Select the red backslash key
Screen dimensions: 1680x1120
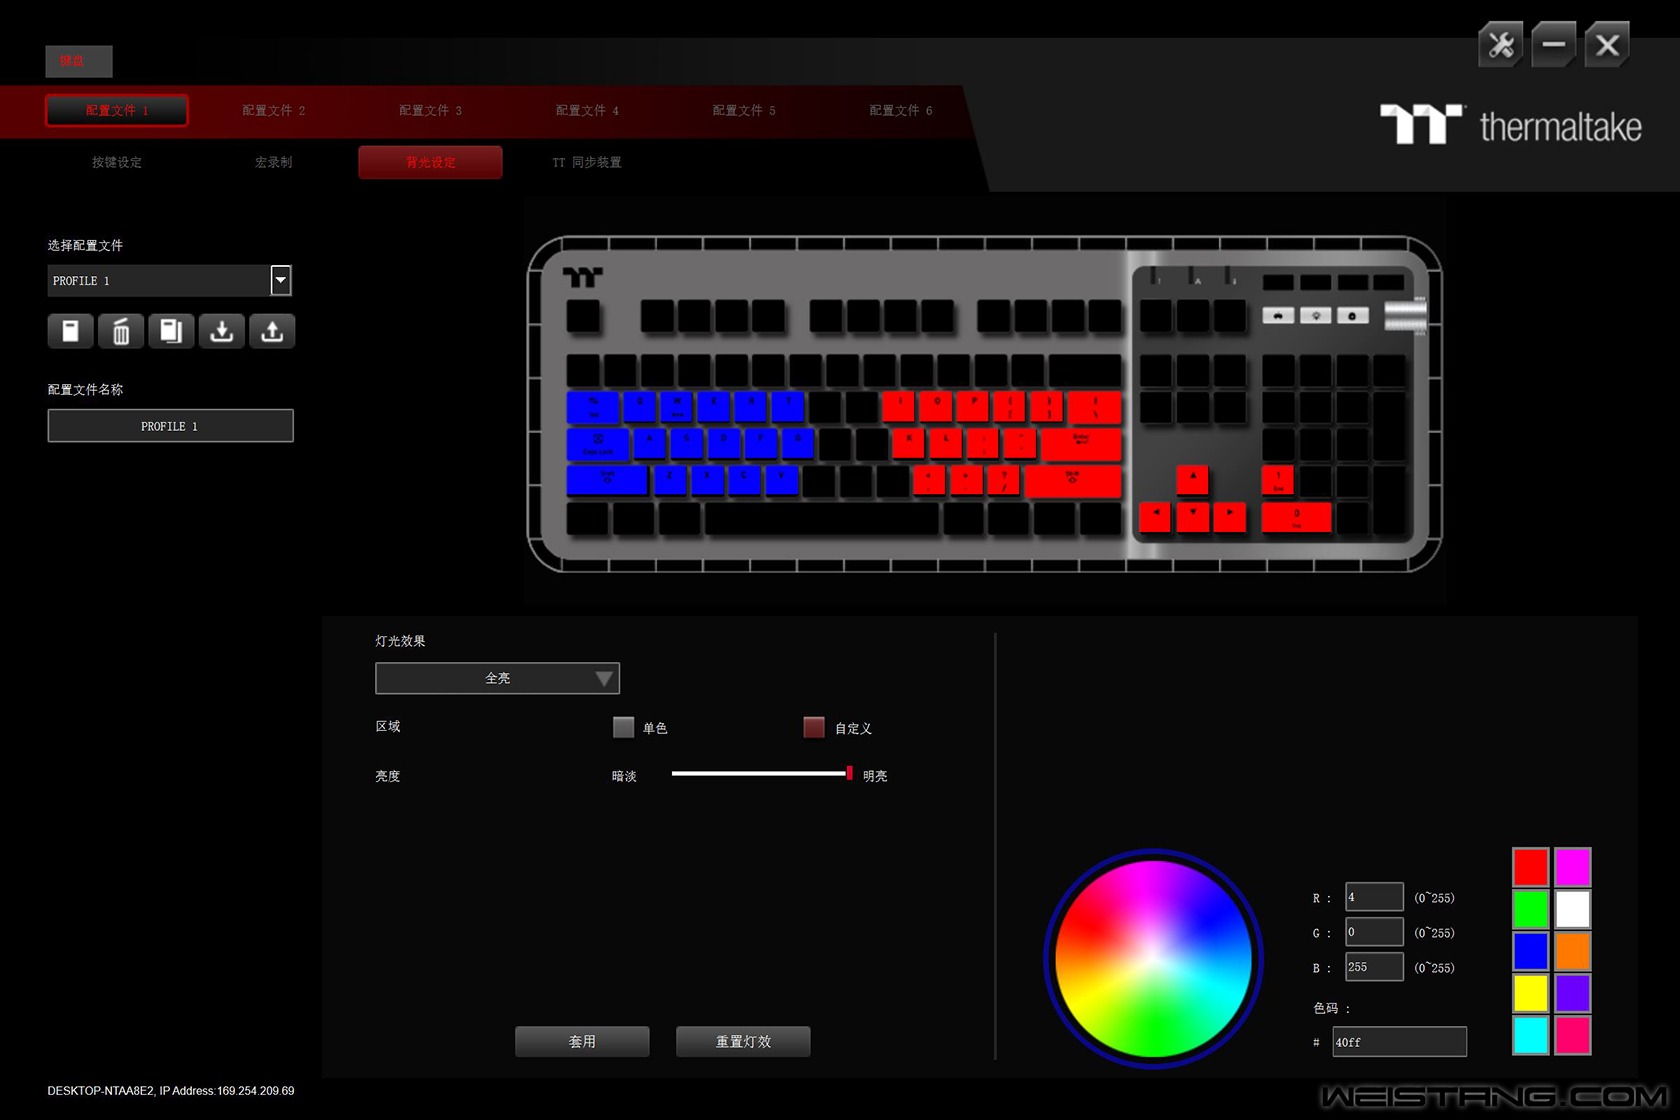tap(1095, 407)
